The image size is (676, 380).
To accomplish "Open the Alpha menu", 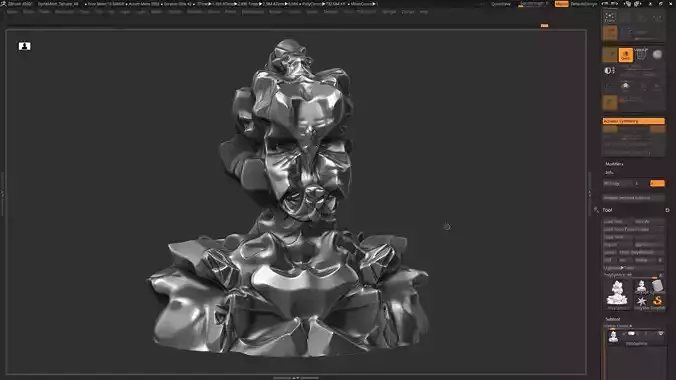I will tap(12, 12).
